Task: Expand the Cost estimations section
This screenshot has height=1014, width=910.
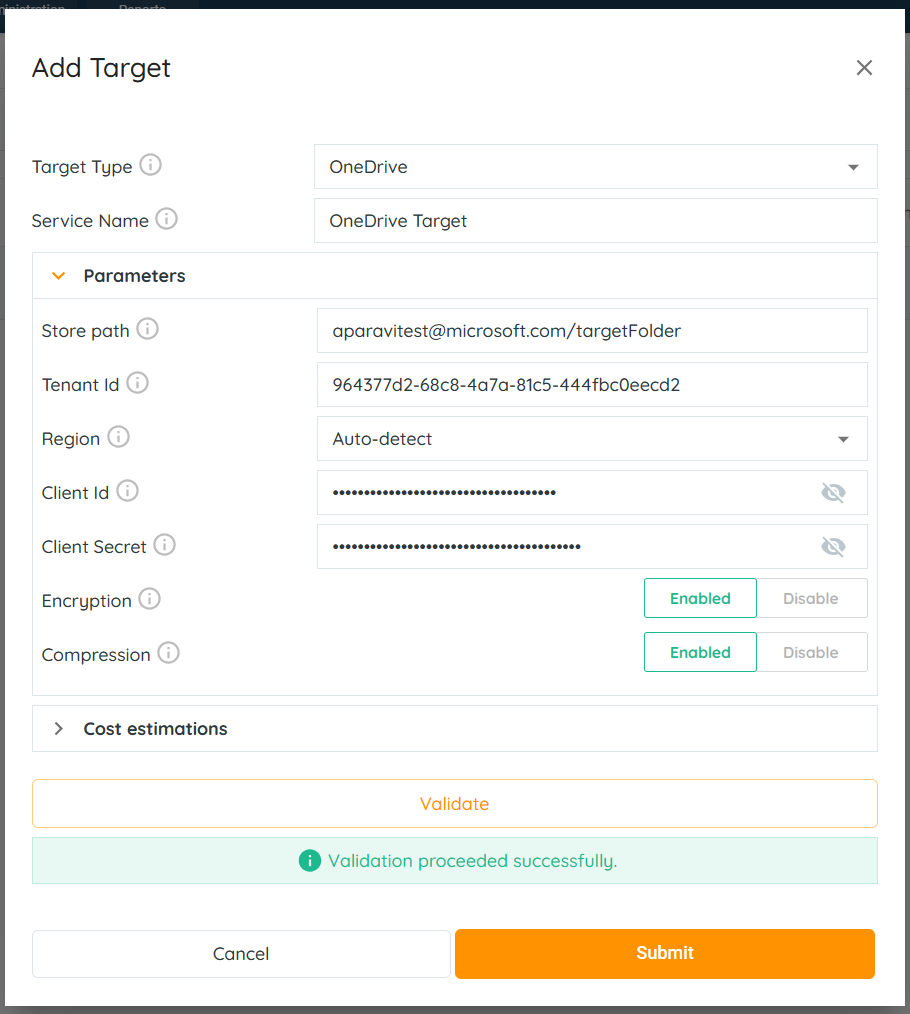Action: coord(155,729)
